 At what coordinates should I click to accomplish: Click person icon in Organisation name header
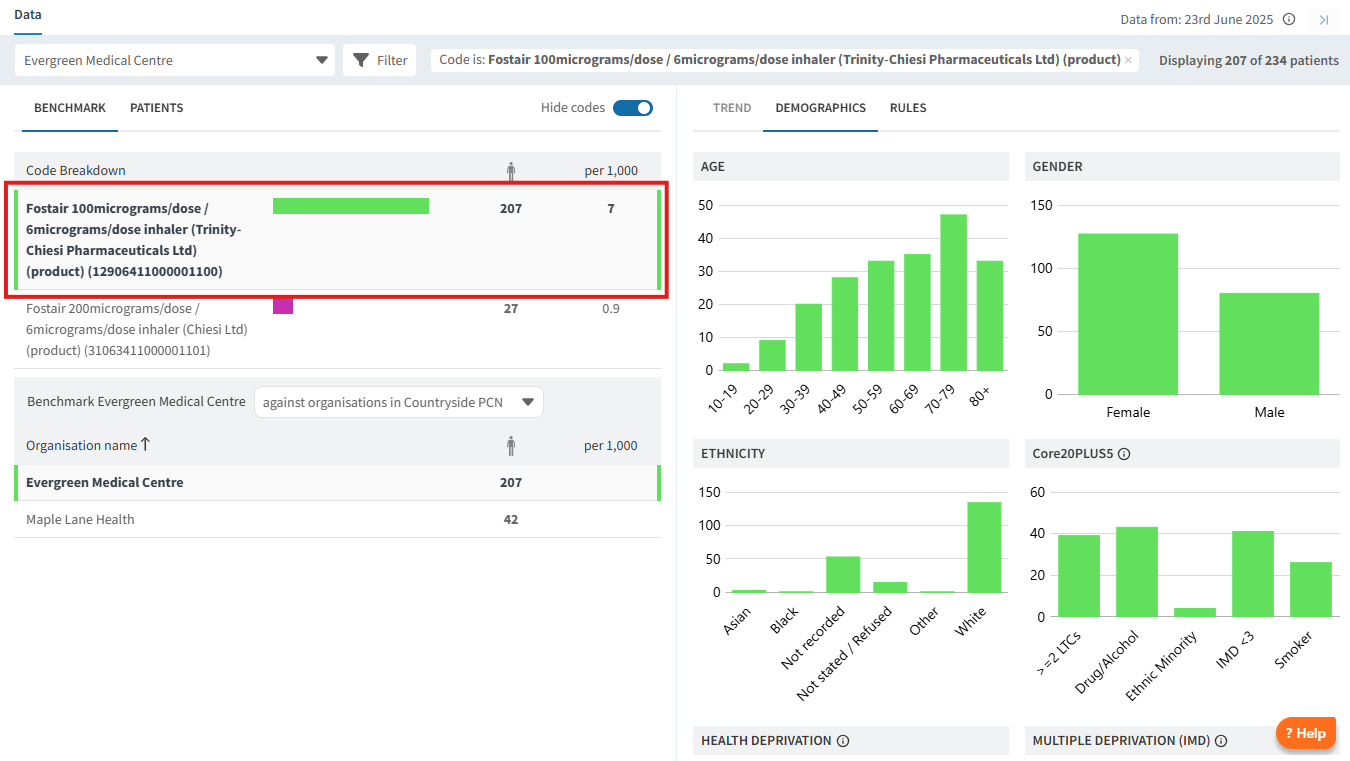511,445
